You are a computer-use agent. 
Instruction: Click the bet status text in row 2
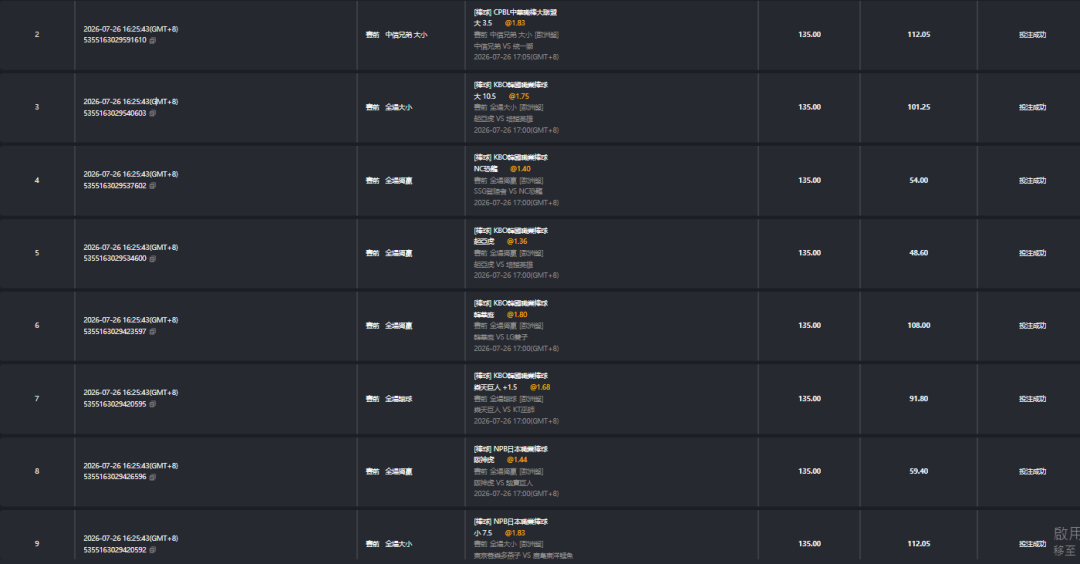click(x=1032, y=34)
